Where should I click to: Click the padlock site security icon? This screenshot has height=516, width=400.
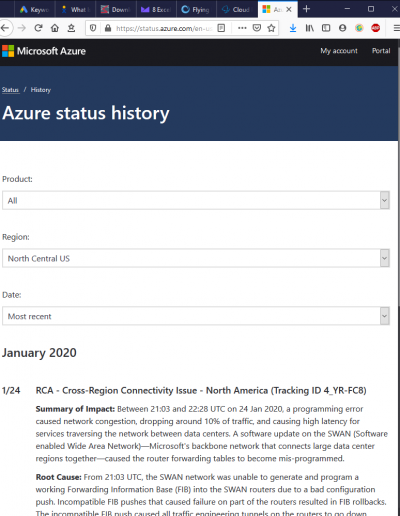pyautogui.click(x=108, y=28)
